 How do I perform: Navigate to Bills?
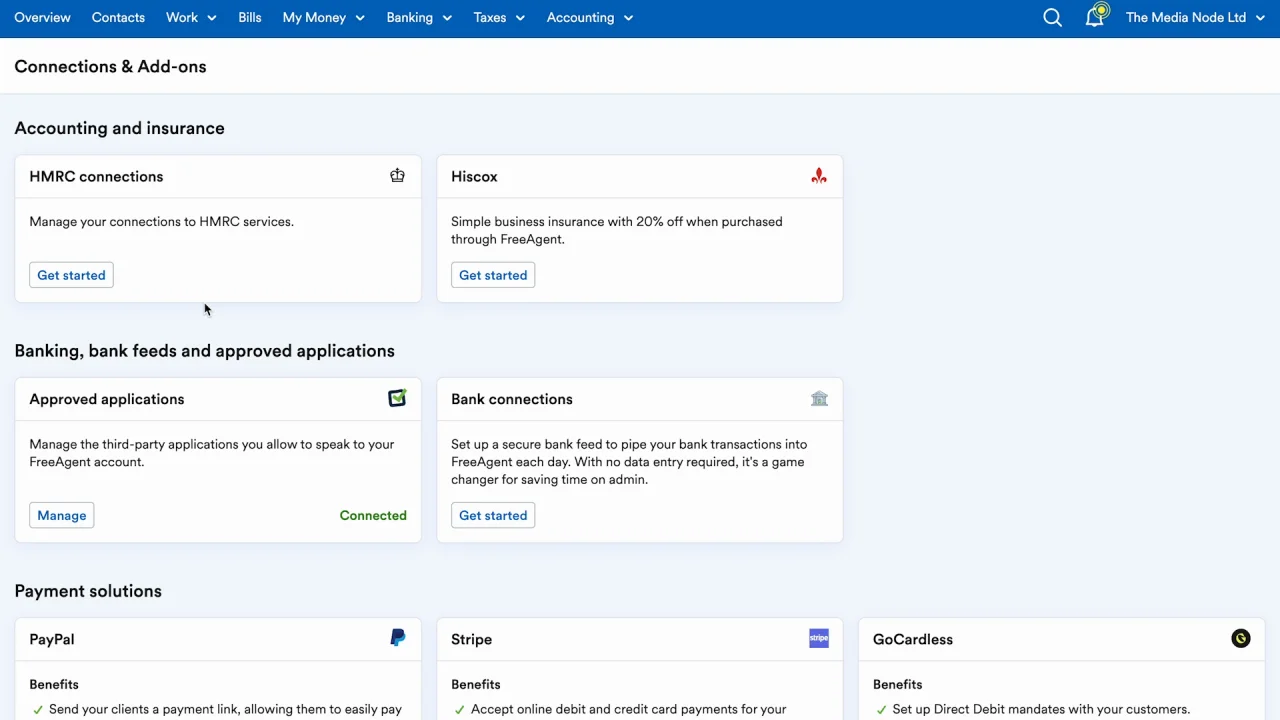click(x=250, y=18)
